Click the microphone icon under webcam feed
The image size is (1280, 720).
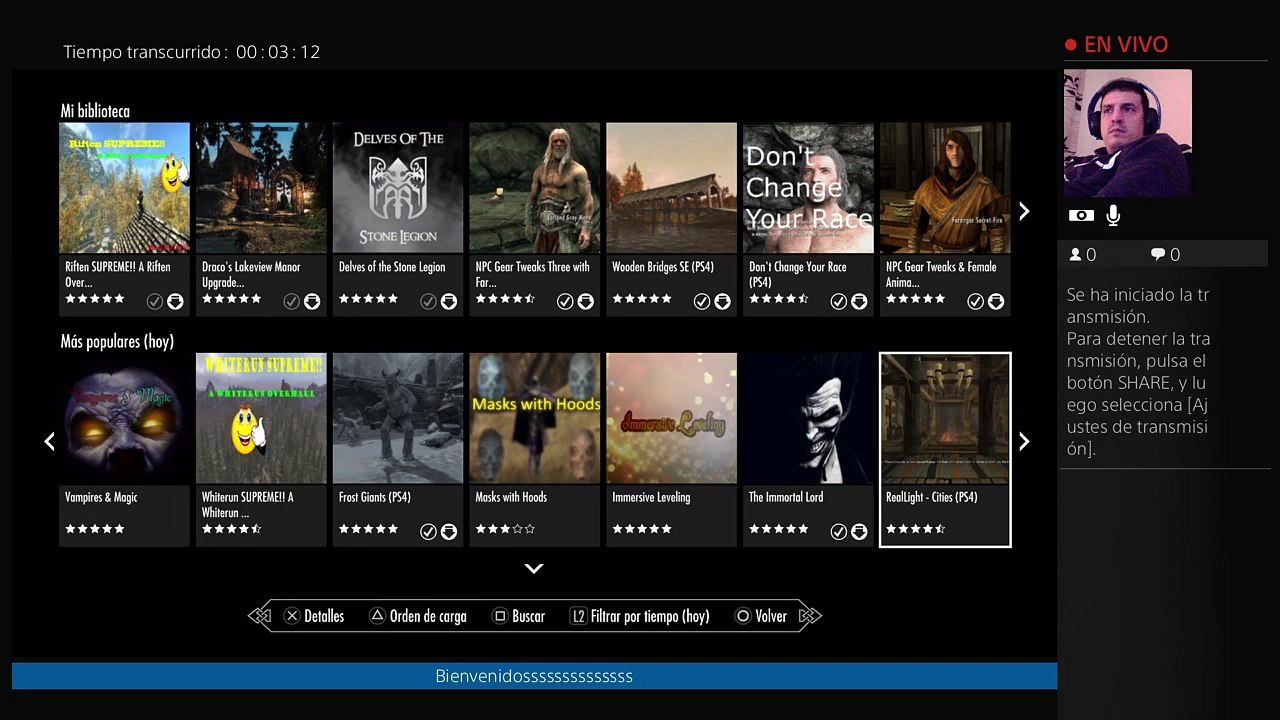(x=1113, y=215)
